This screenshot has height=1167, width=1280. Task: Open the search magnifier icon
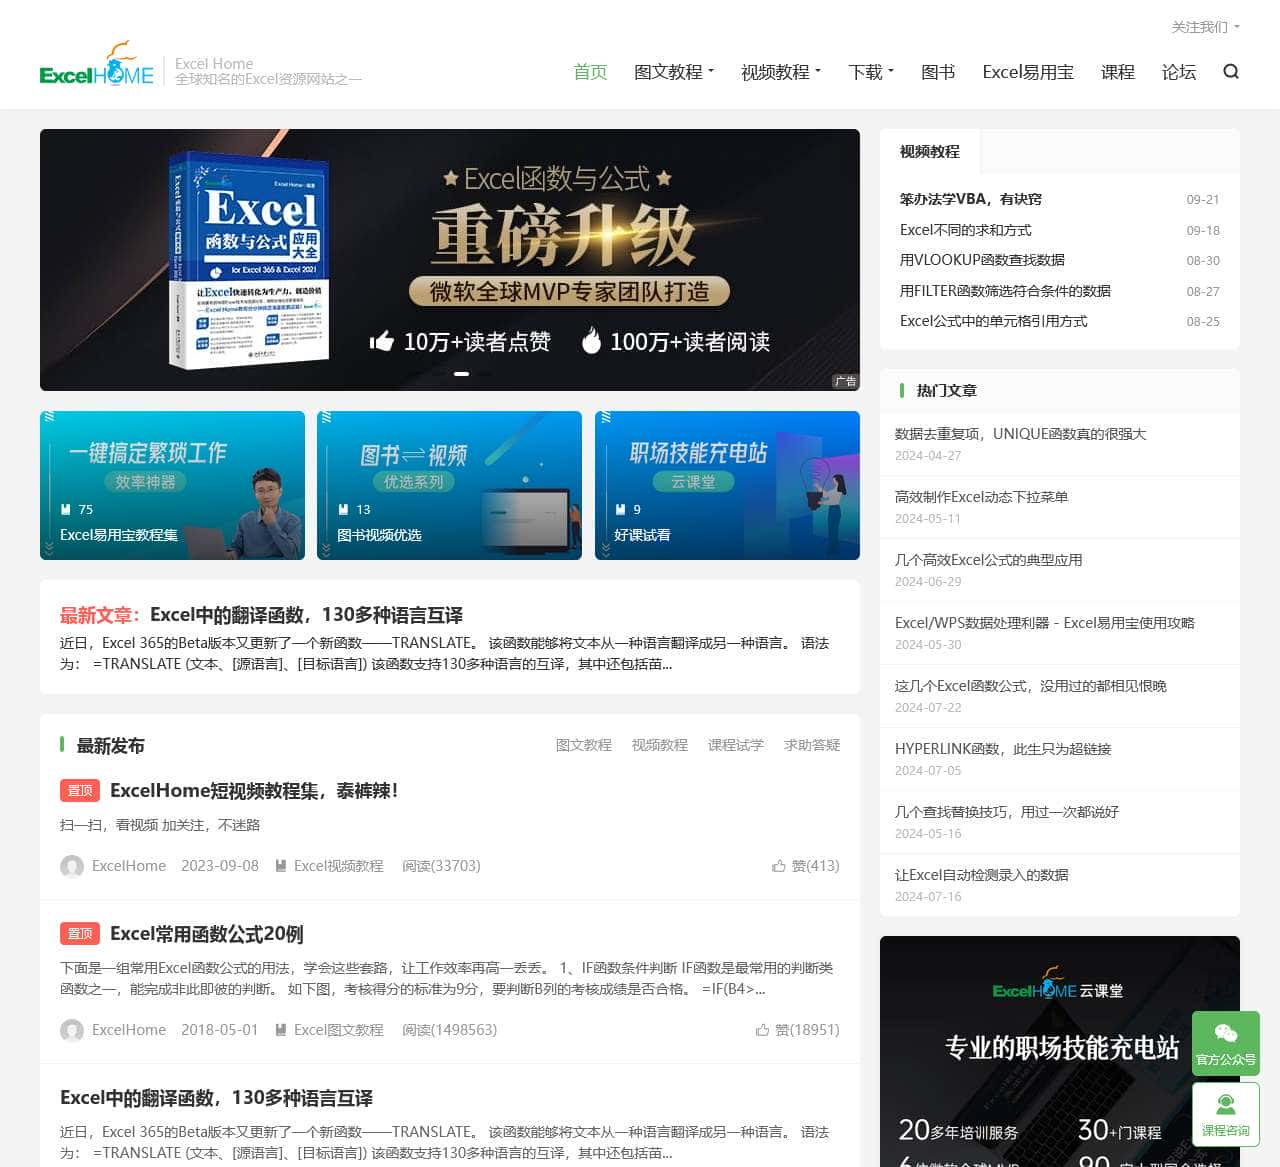click(x=1231, y=72)
